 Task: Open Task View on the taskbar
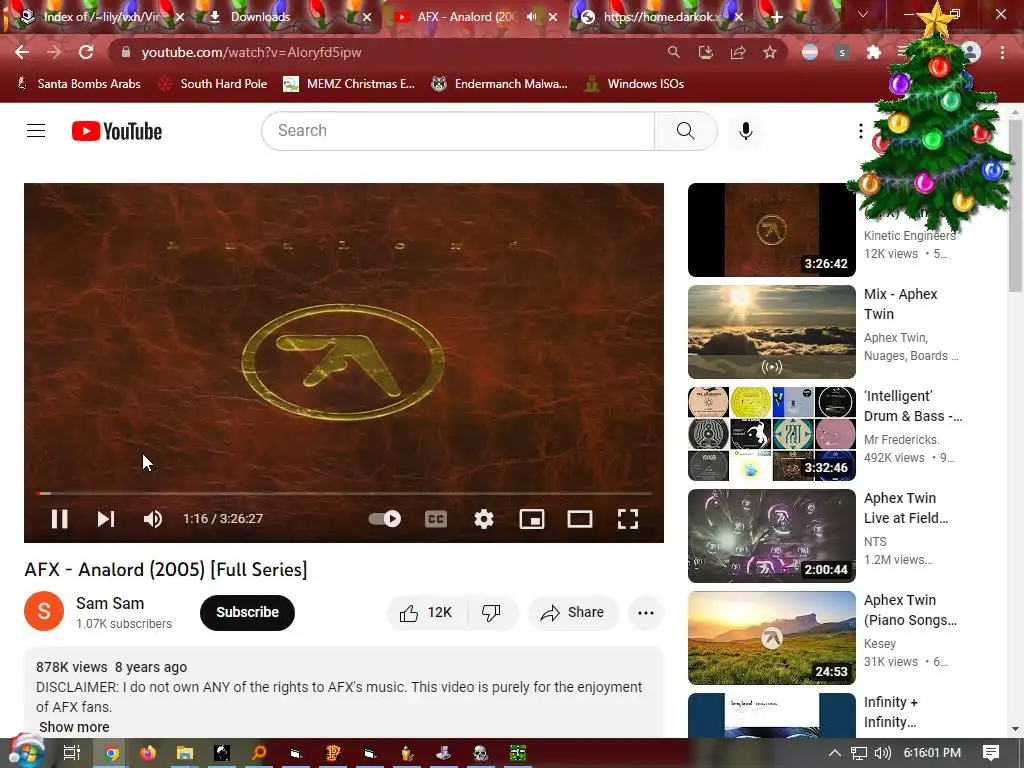[x=71, y=753]
